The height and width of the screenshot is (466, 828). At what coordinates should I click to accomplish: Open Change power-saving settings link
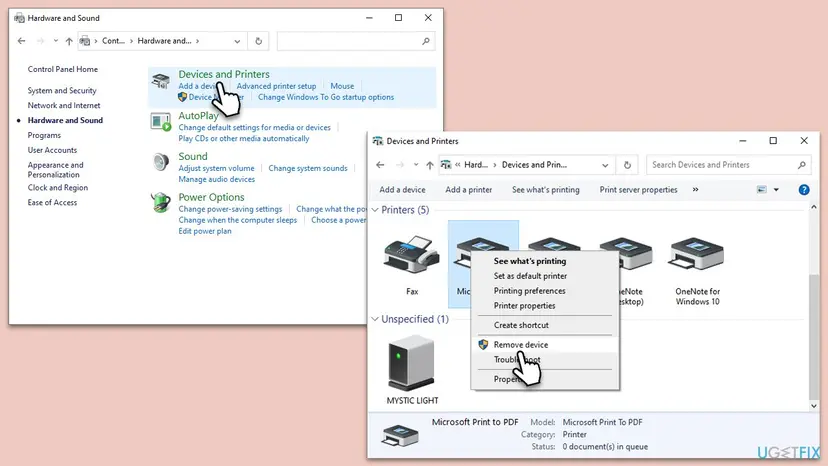(230, 209)
